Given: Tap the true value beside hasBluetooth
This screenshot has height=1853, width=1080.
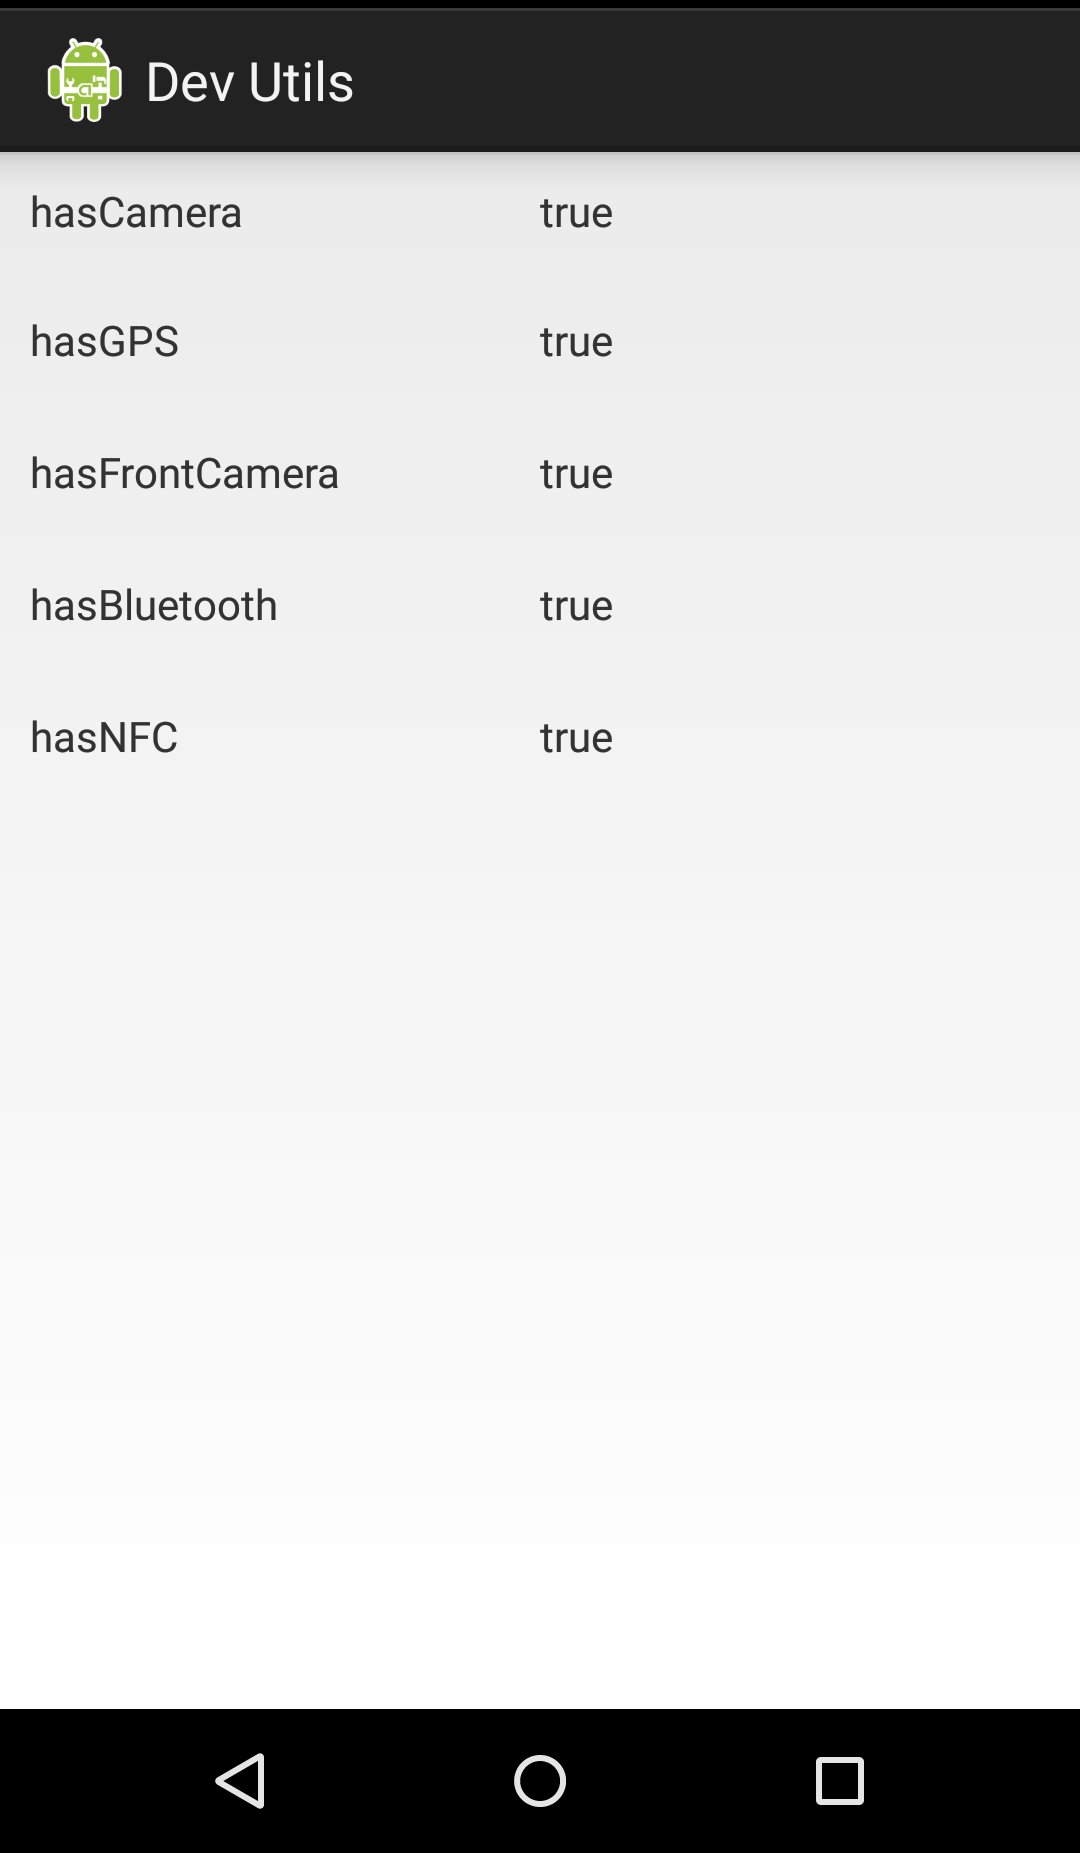Looking at the screenshot, I should 576,605.
